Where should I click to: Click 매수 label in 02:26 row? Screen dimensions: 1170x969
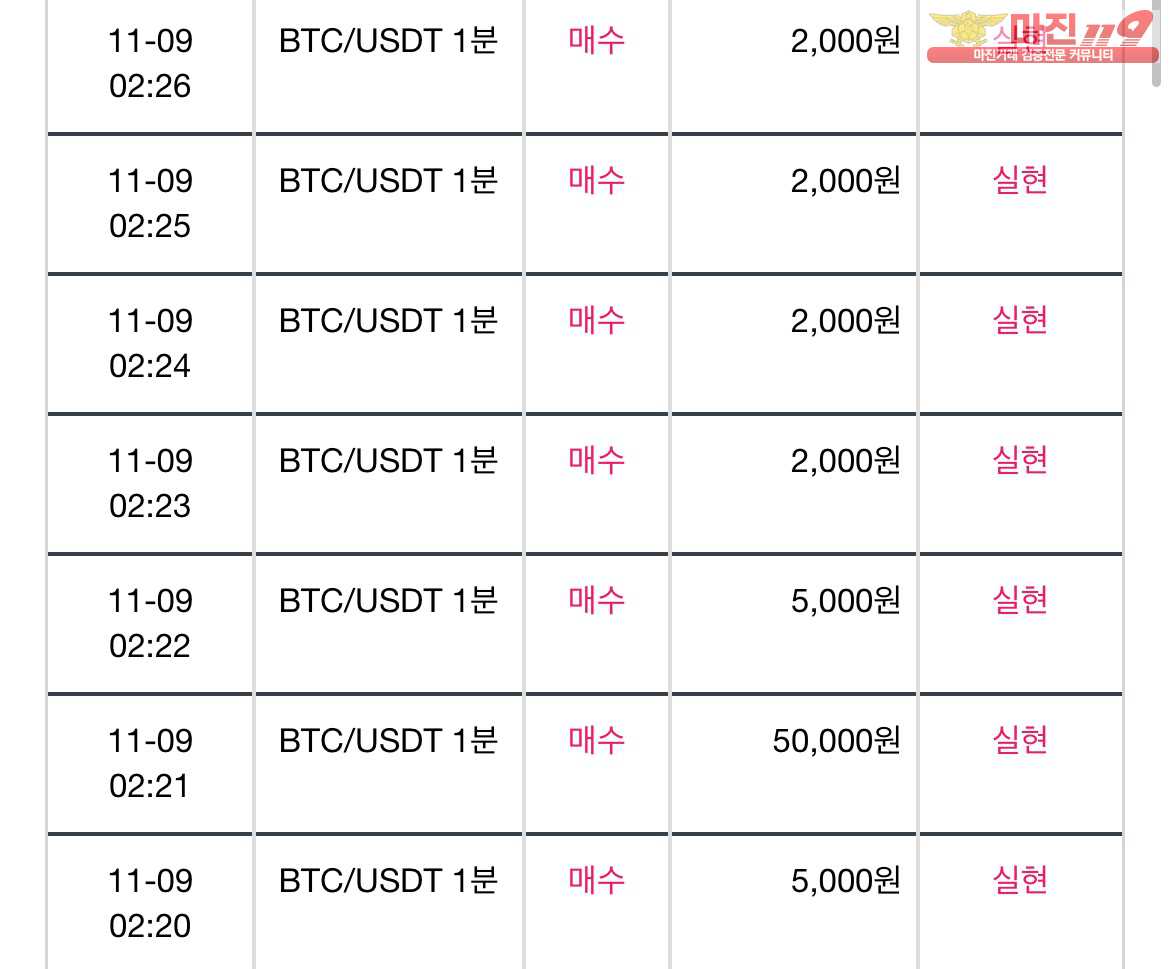(596, 40)
